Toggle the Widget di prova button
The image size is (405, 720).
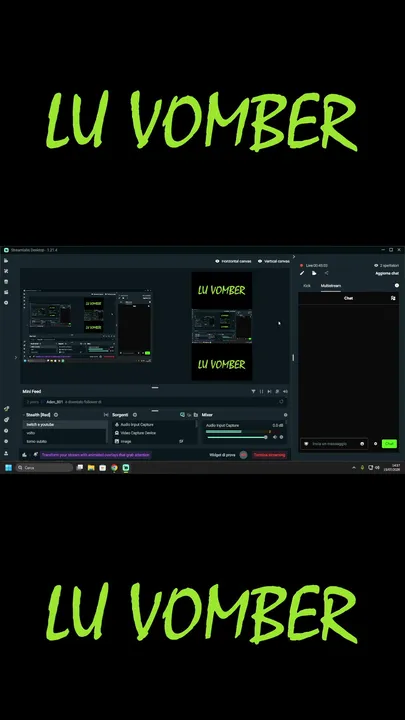click(x=243, y=455)
